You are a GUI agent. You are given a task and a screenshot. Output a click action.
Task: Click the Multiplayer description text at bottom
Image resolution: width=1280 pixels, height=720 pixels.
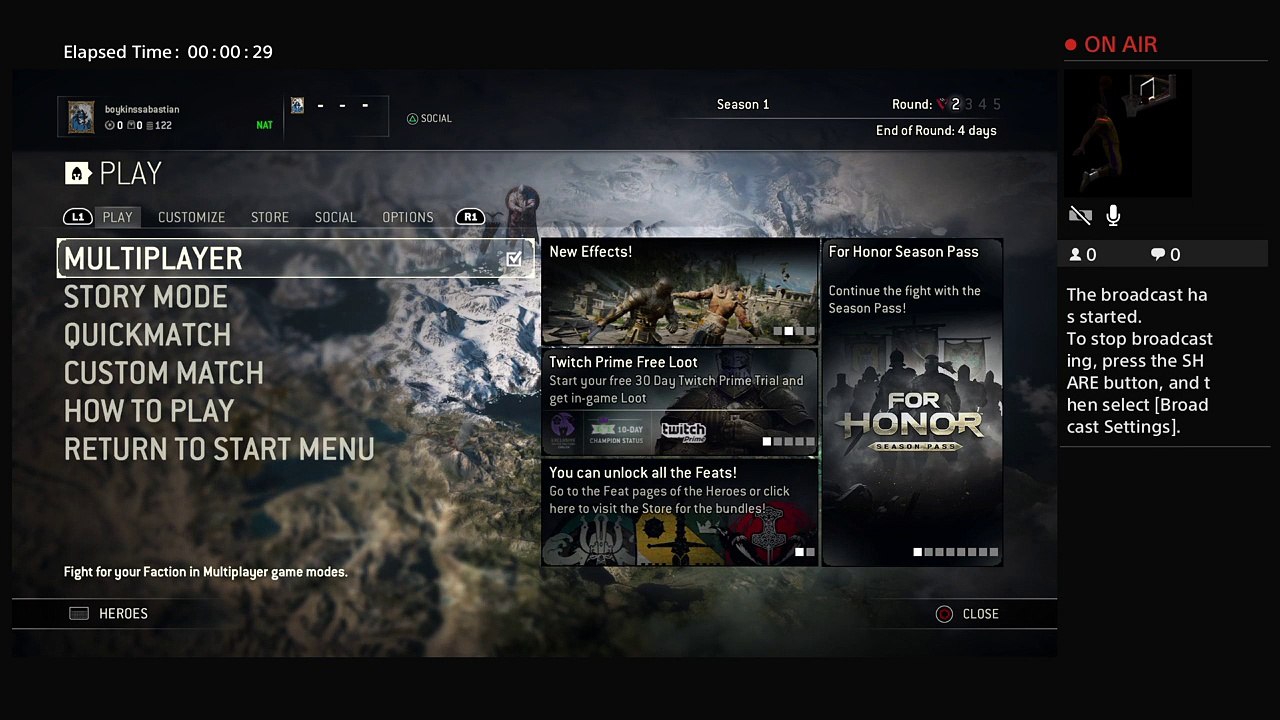(206, 572)
